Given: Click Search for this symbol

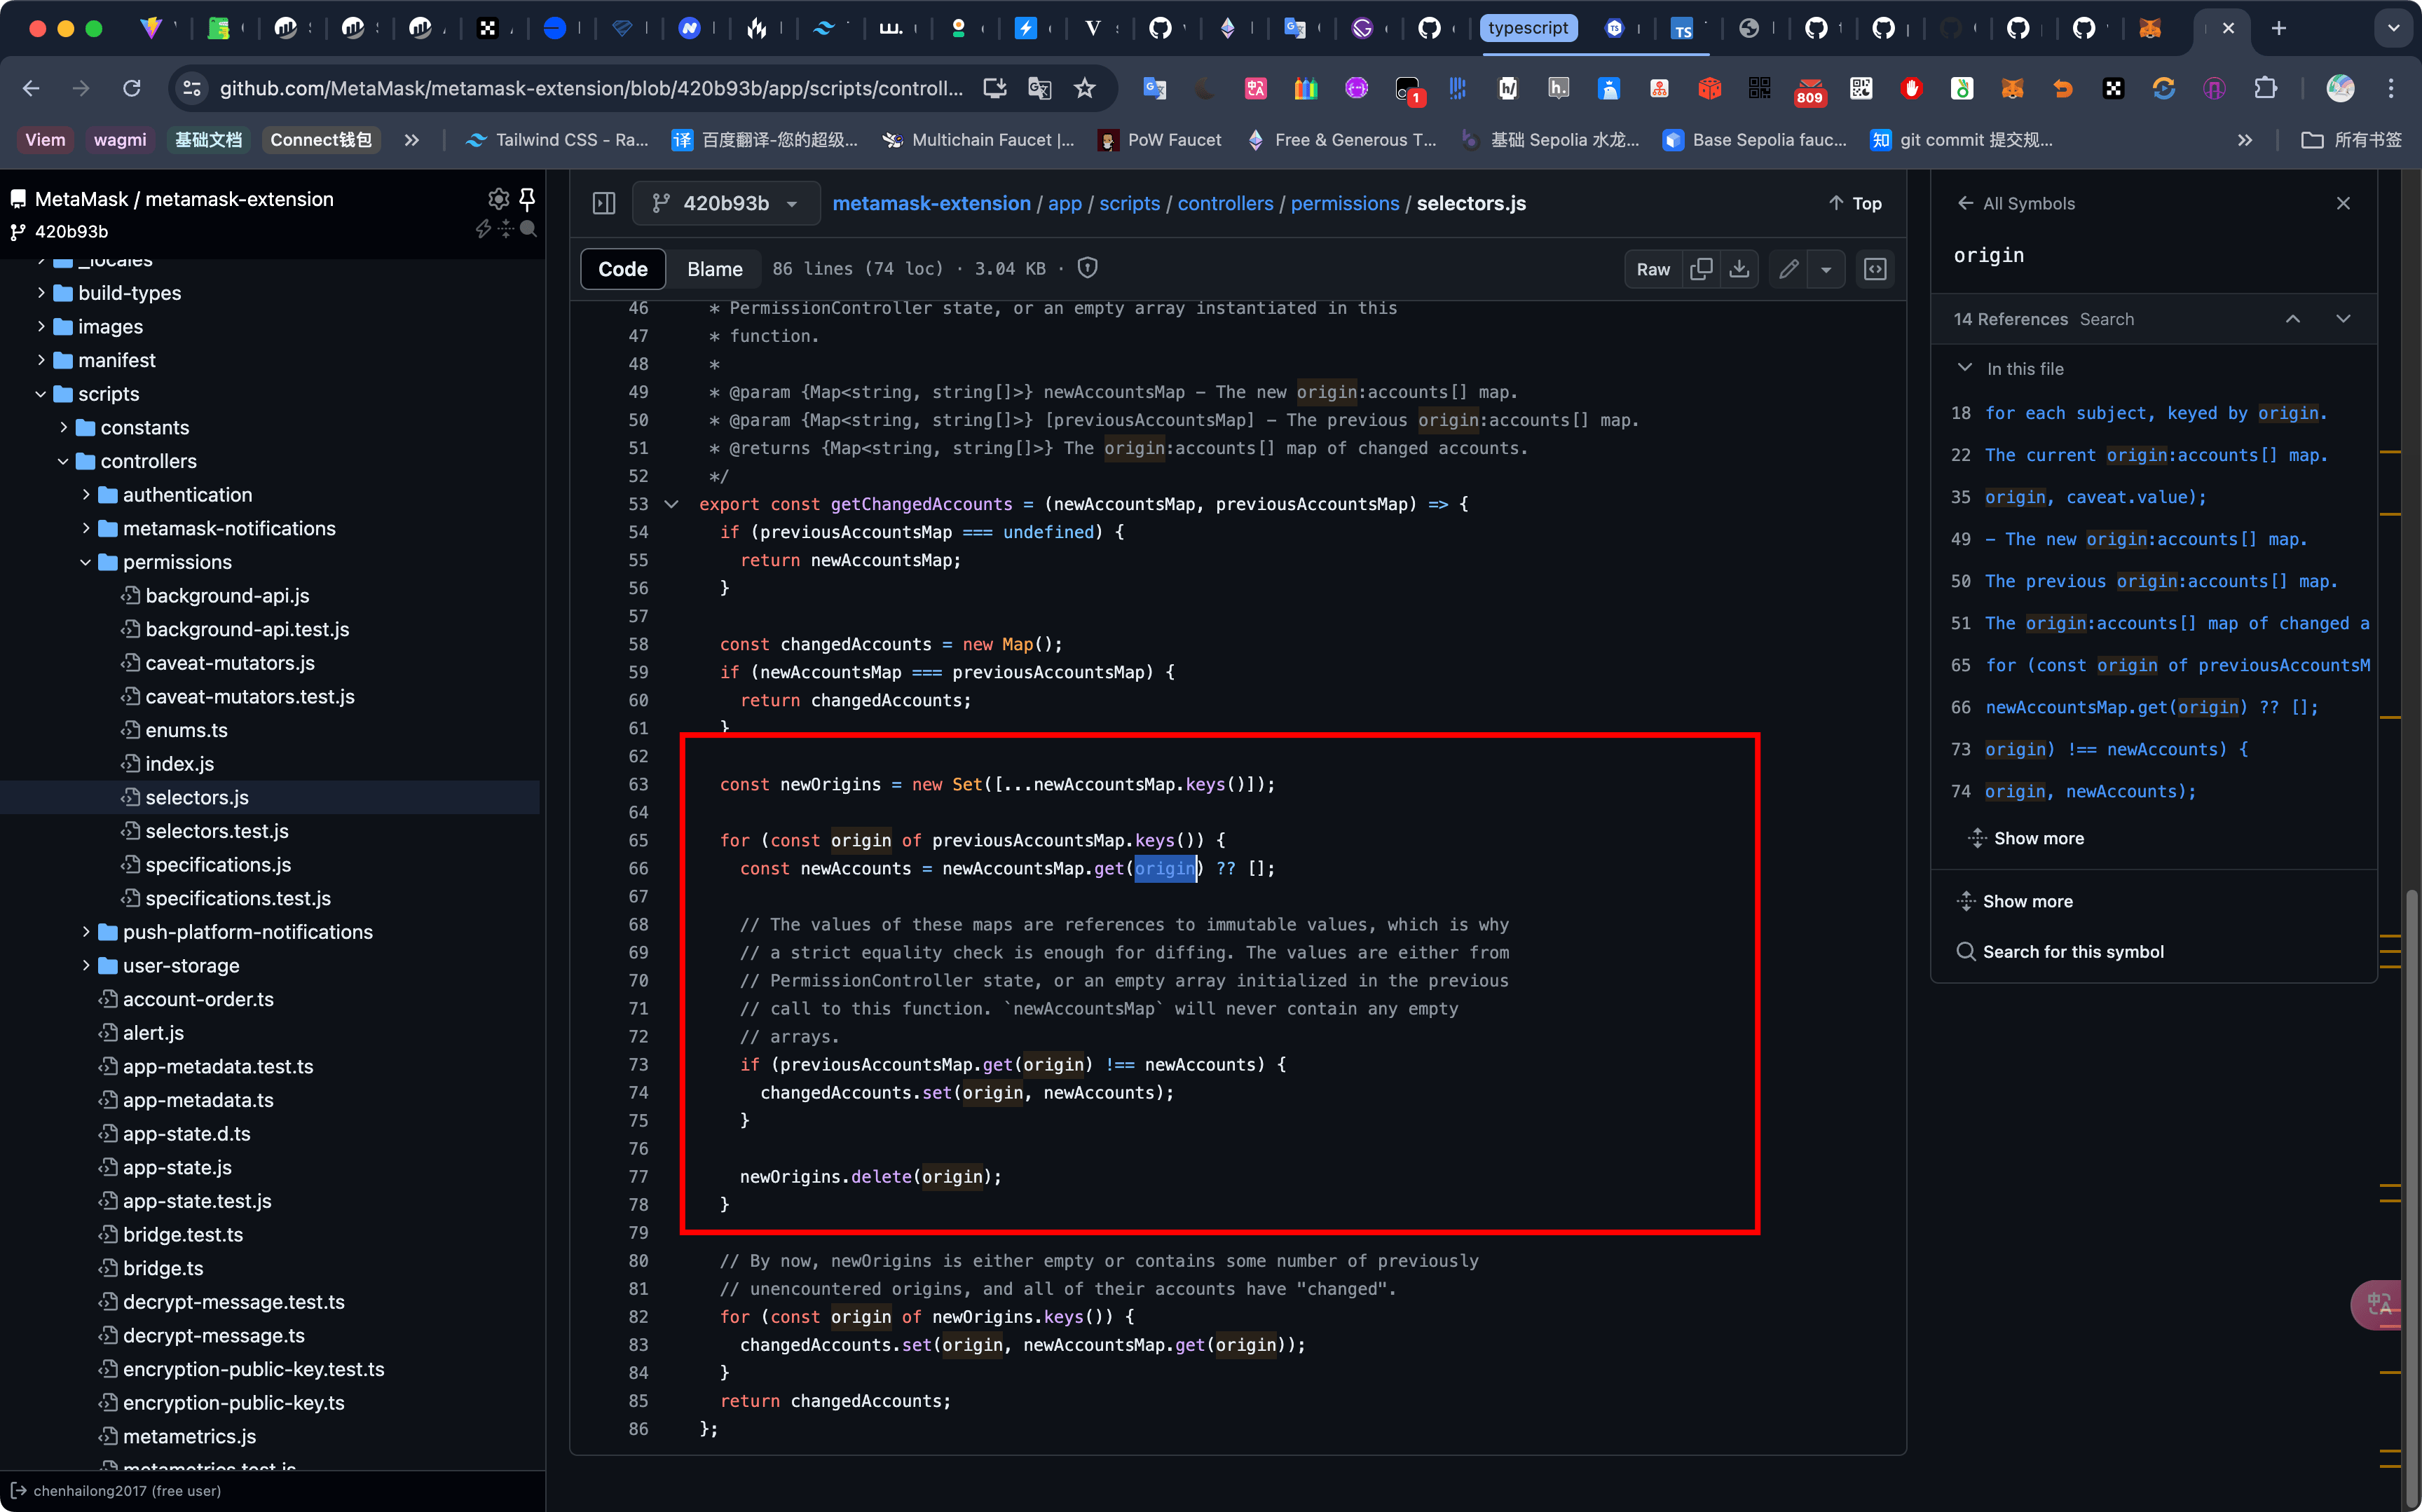Looking at the screenshot, I should tap(2061, 951).
